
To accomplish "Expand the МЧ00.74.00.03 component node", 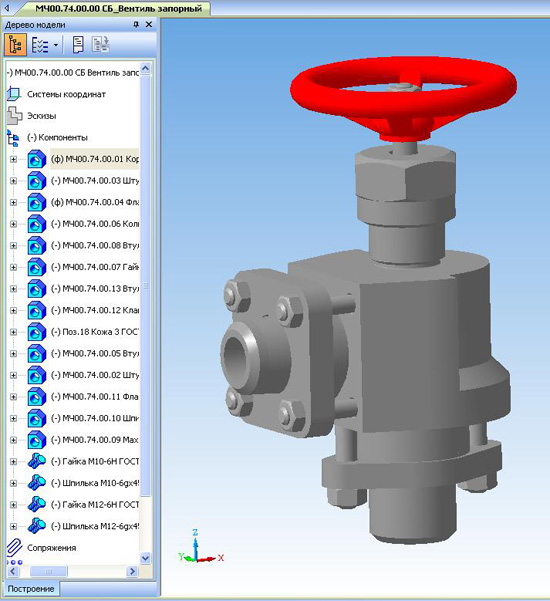I will (x=13, y=181).
